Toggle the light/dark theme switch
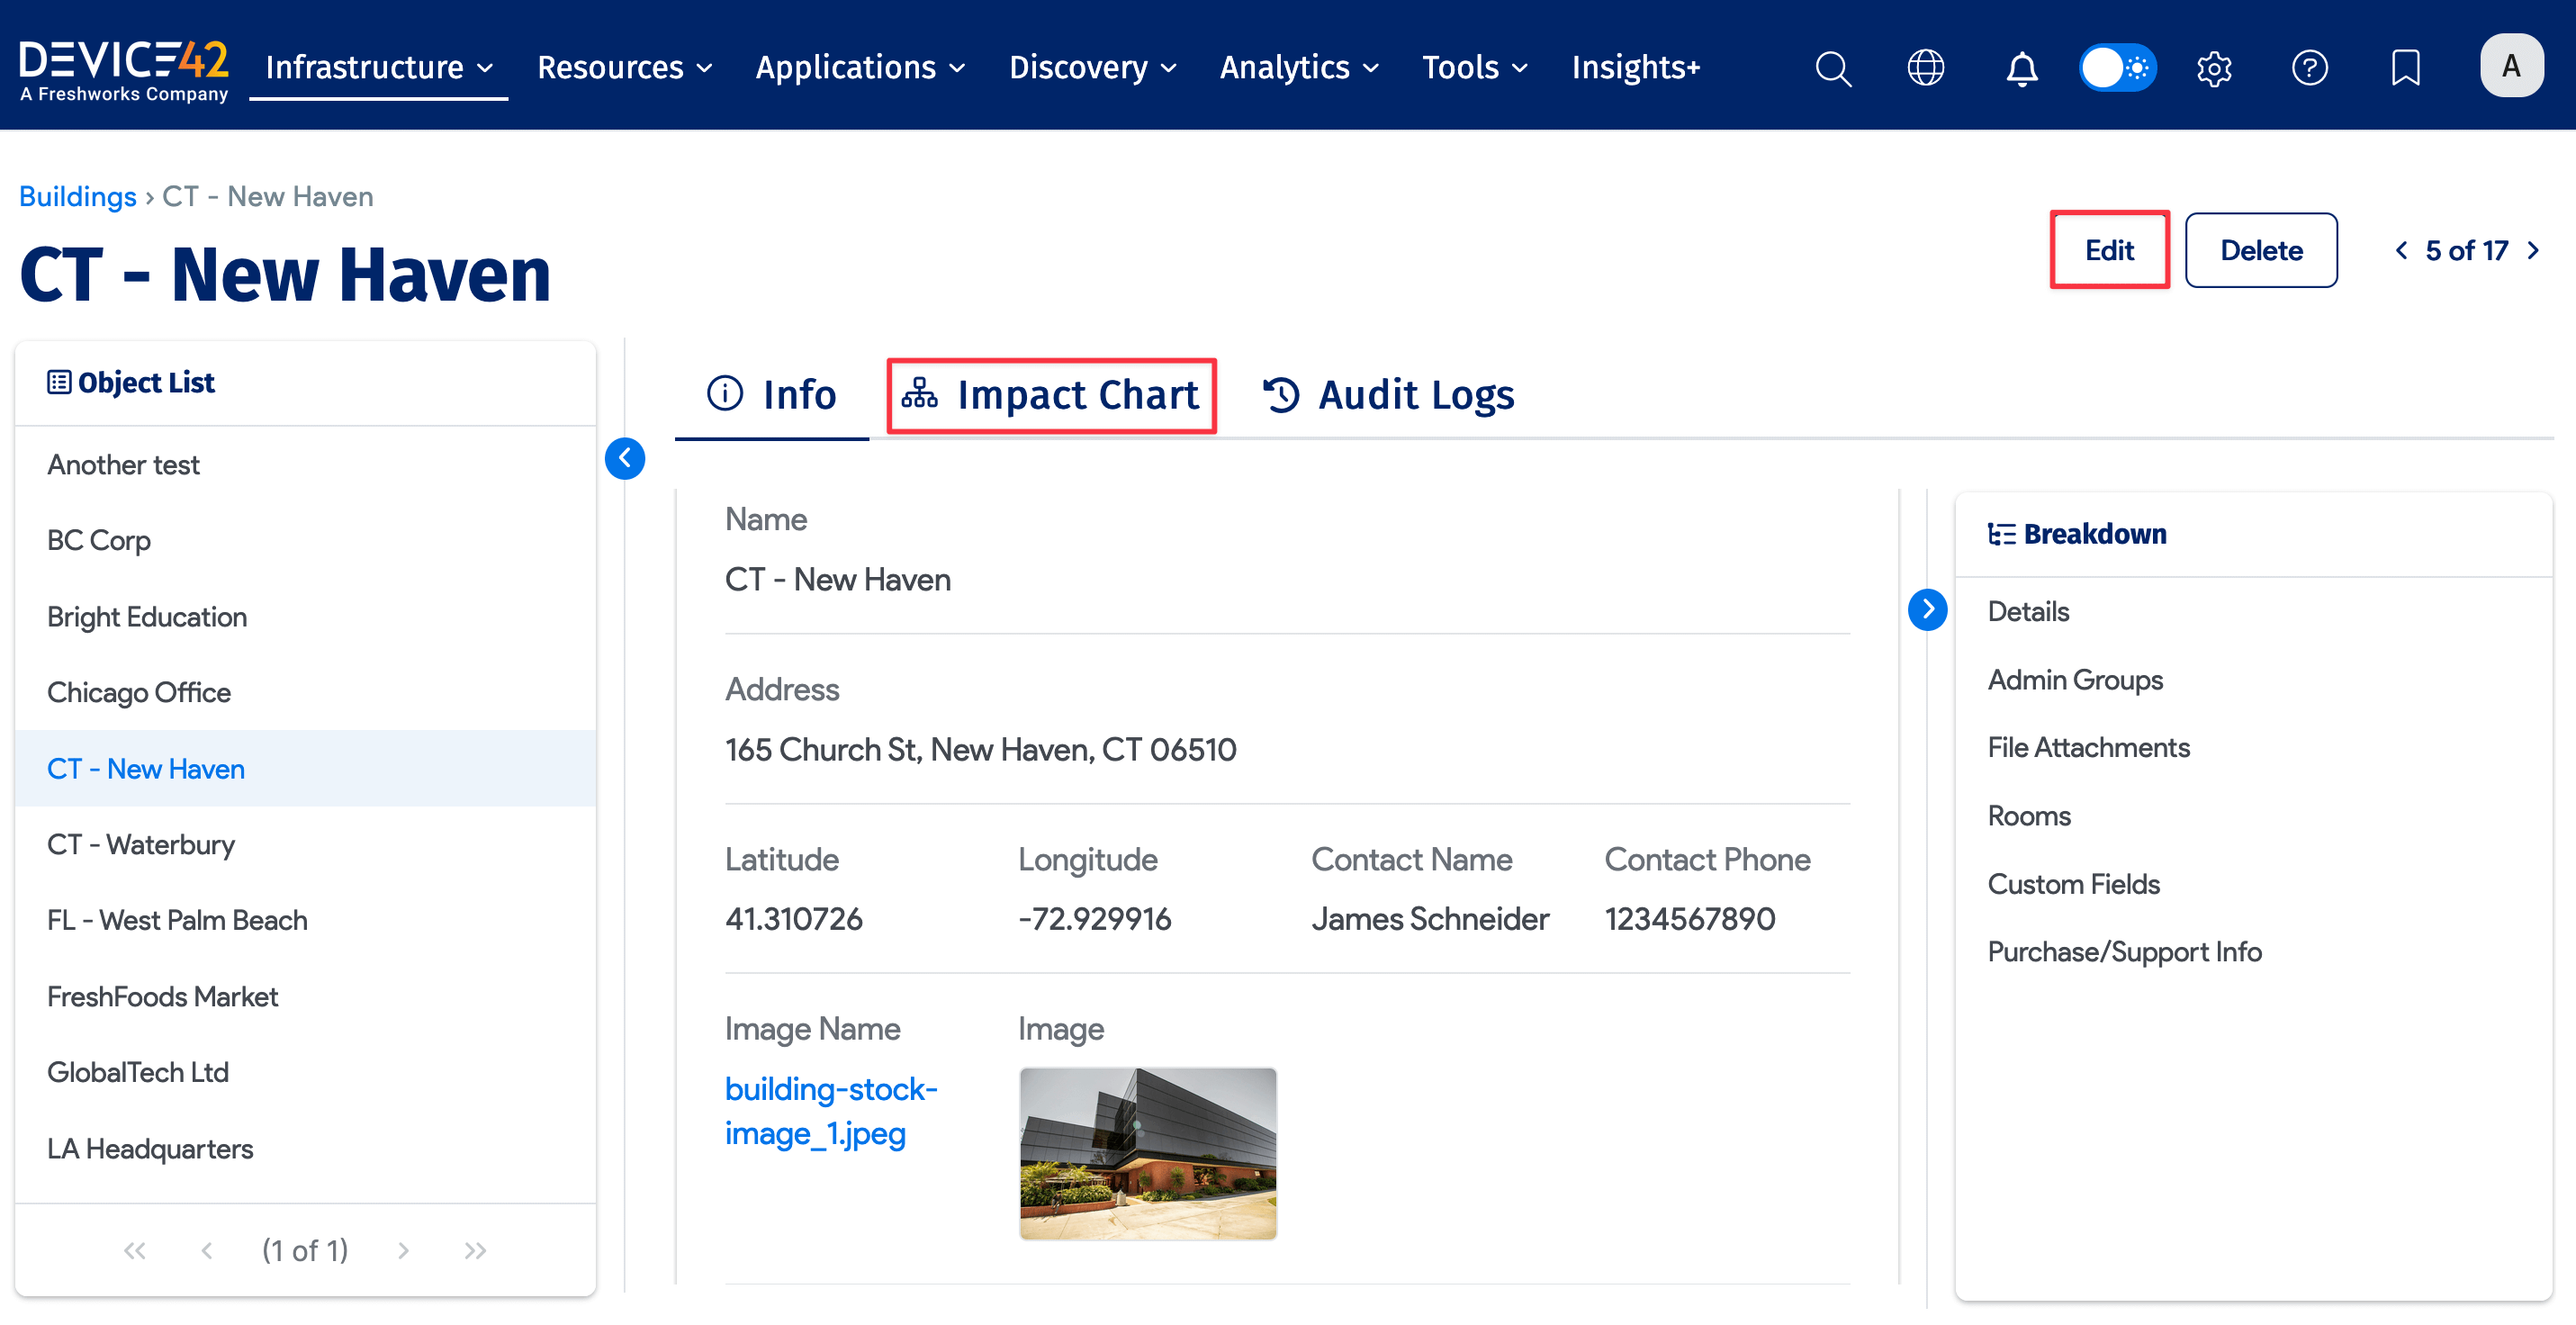2576x1325 pixels. (x=2117, y=68)
